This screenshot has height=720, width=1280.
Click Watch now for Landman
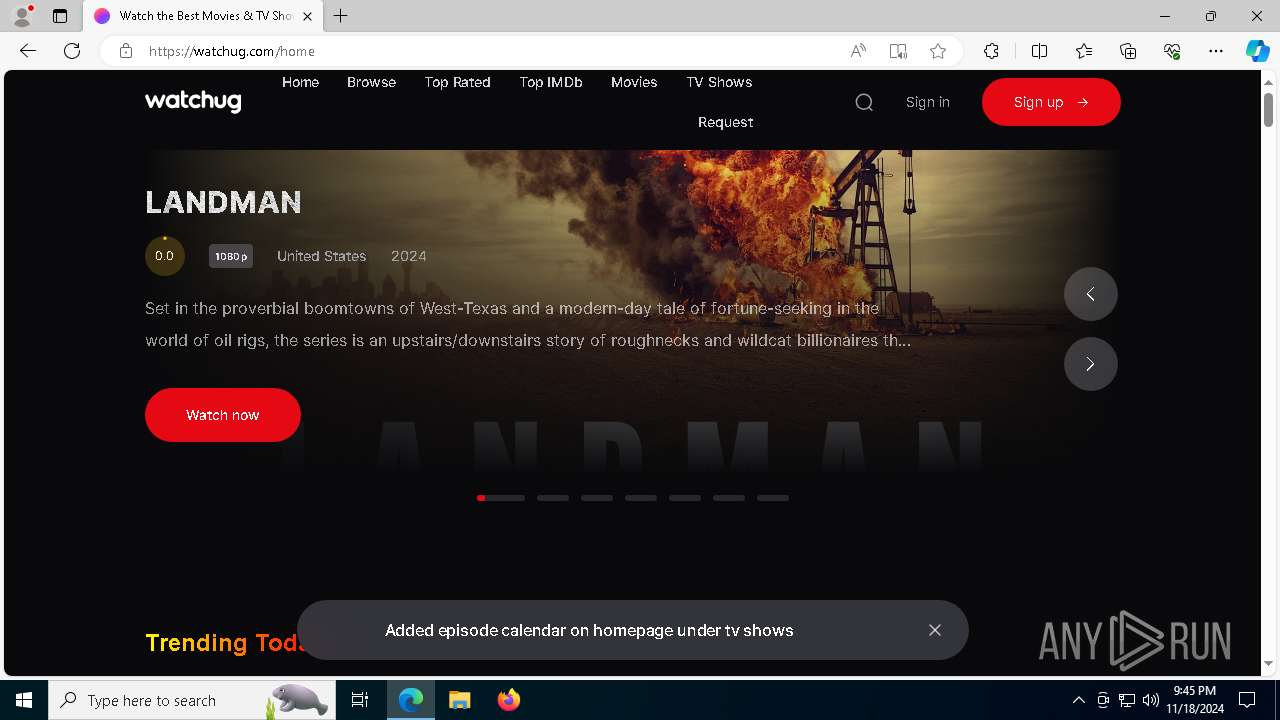click(223, 415)
